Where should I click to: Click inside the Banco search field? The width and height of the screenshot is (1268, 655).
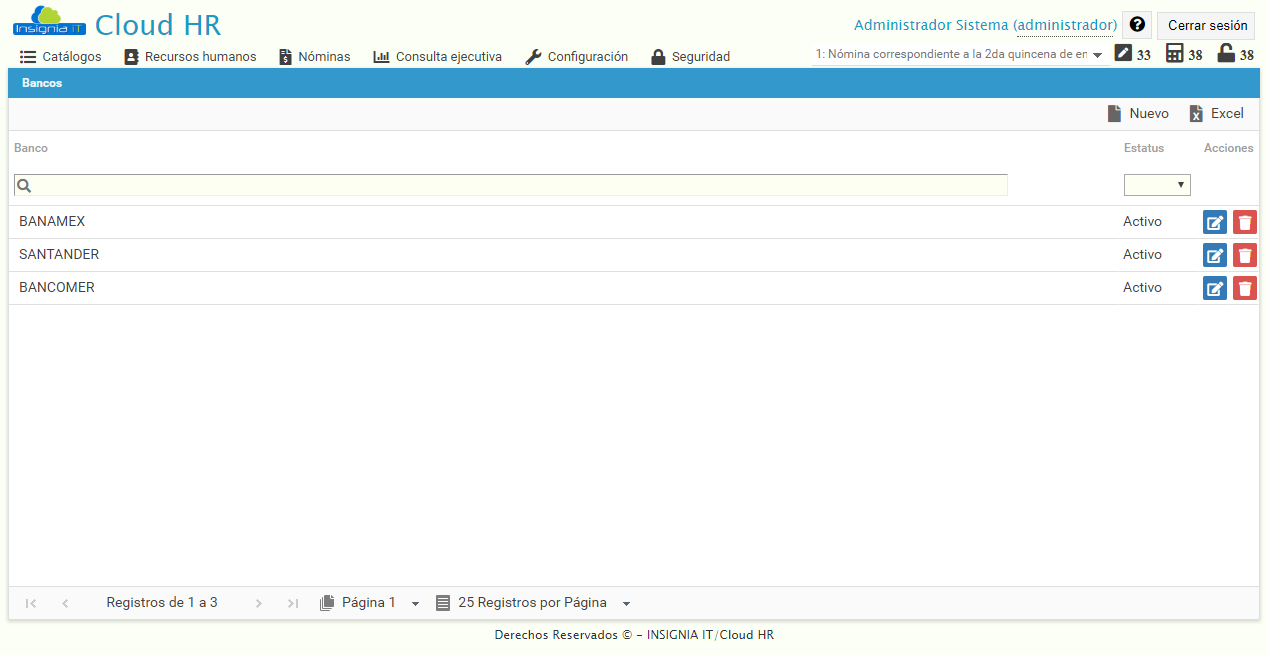tap(500, 185)
